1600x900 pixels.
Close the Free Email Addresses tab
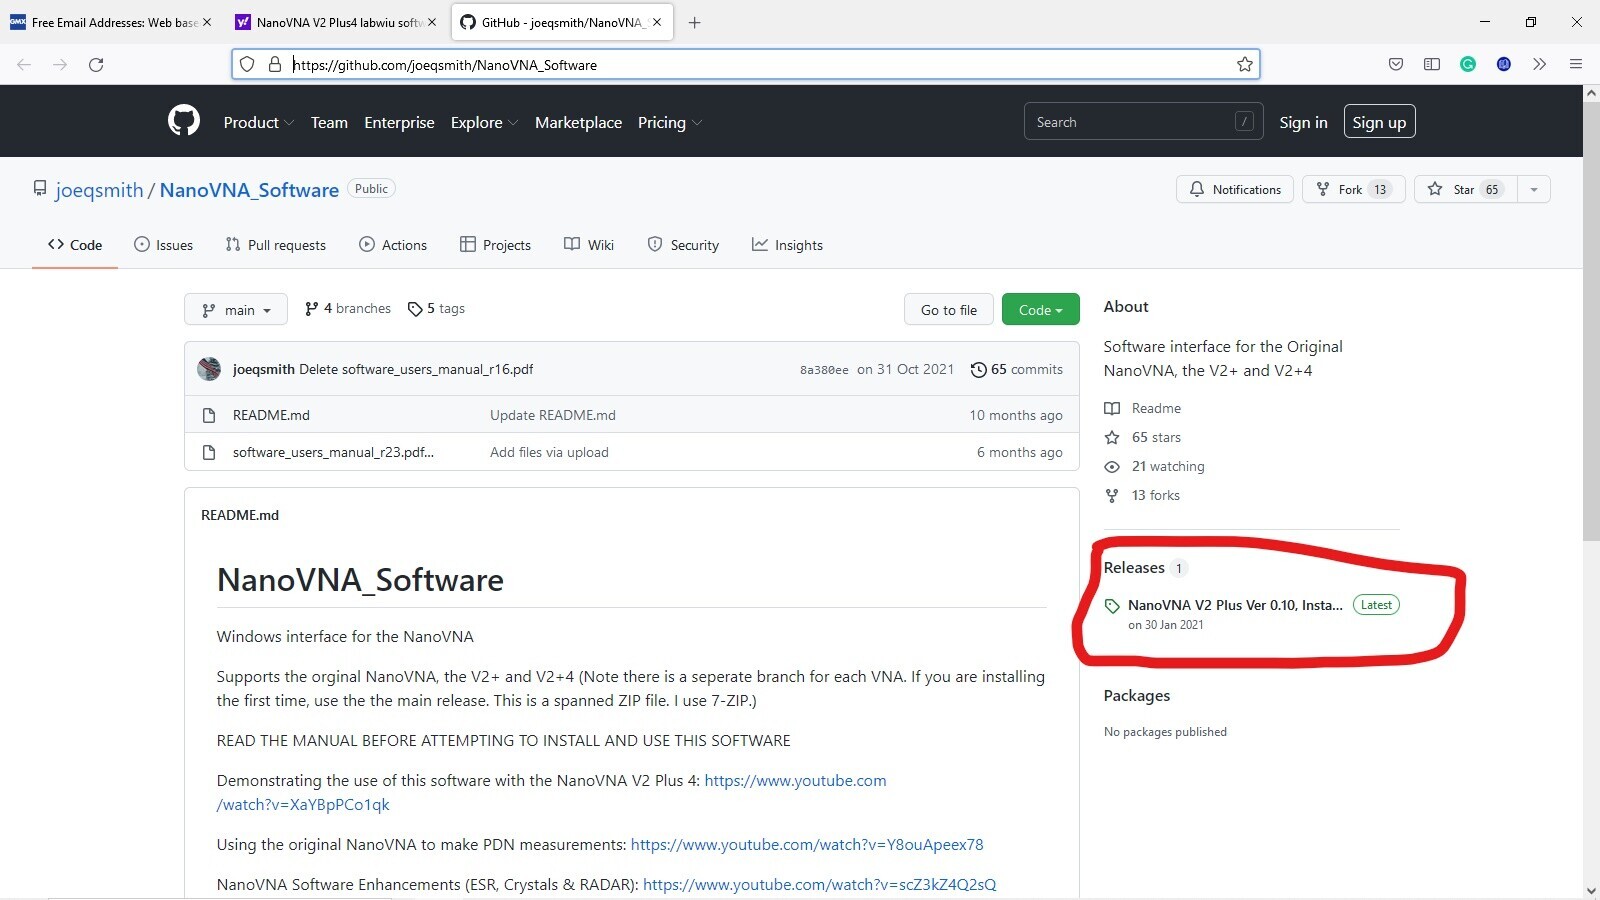(x=207, y=22)
